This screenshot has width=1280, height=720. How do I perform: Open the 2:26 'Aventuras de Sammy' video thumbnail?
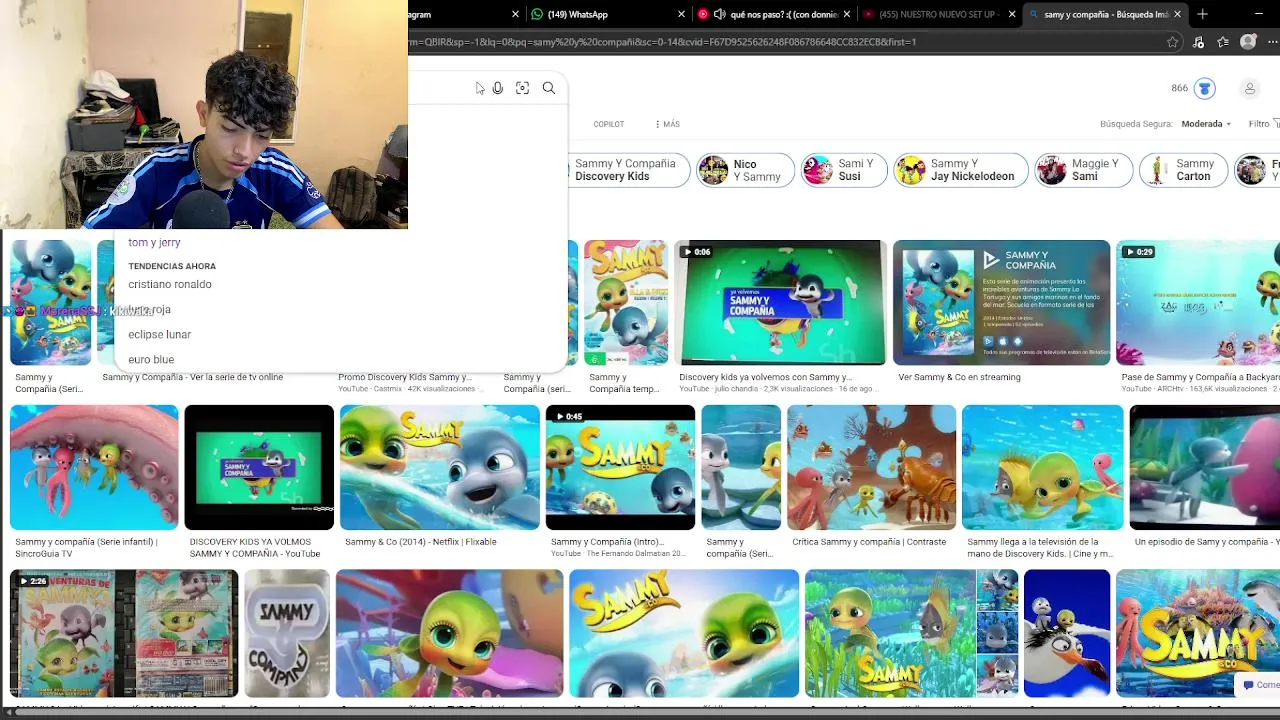click(x=124, y=633)
